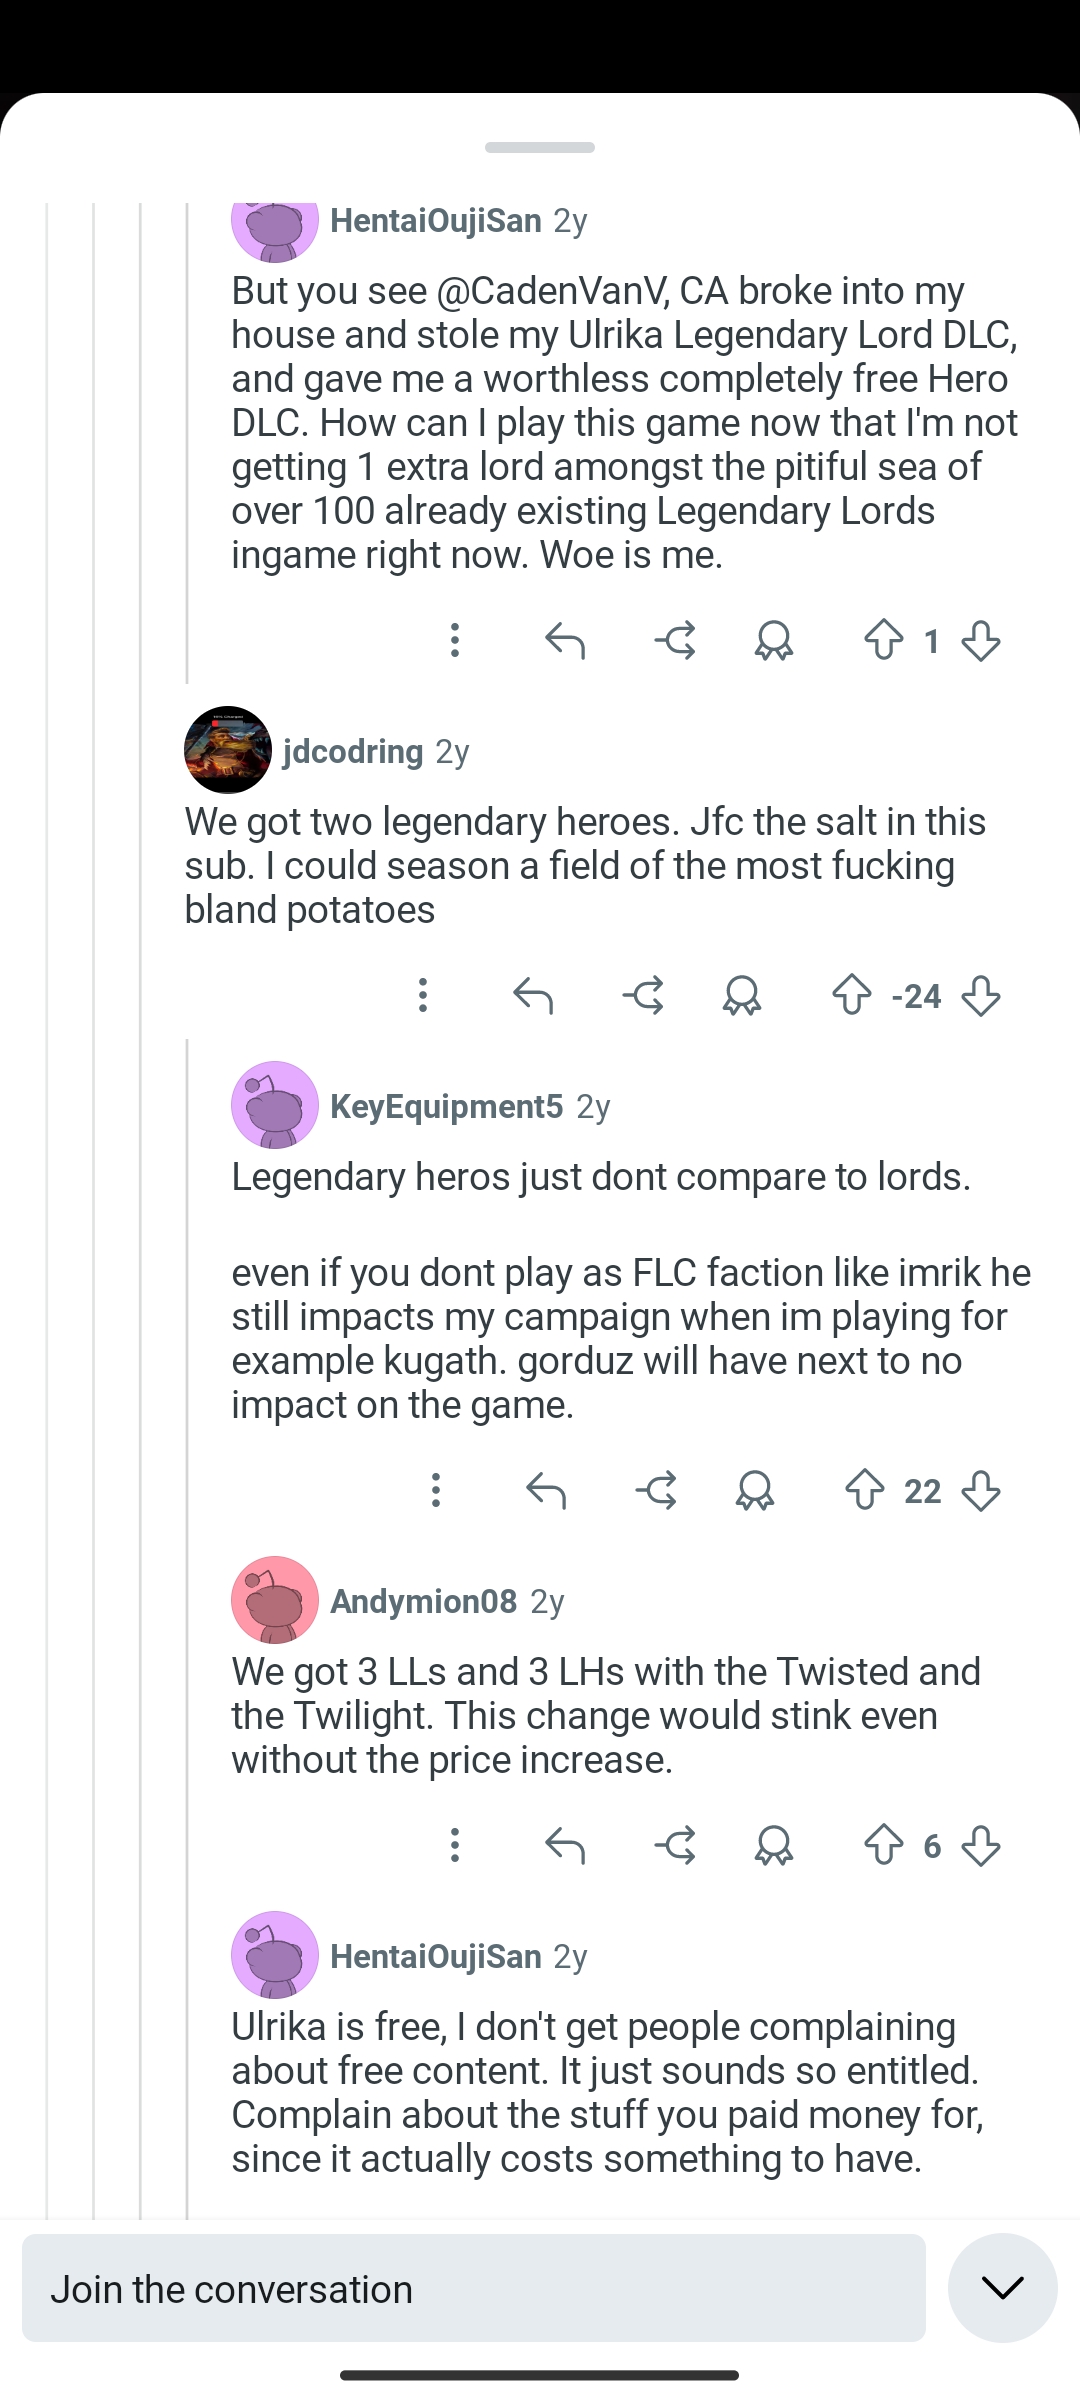Image resolution: width=1080 pixels, height=2400 pixels.
Task: Open overflow menu on KeyEquipment5's comment
Action: pos(436,1490)
